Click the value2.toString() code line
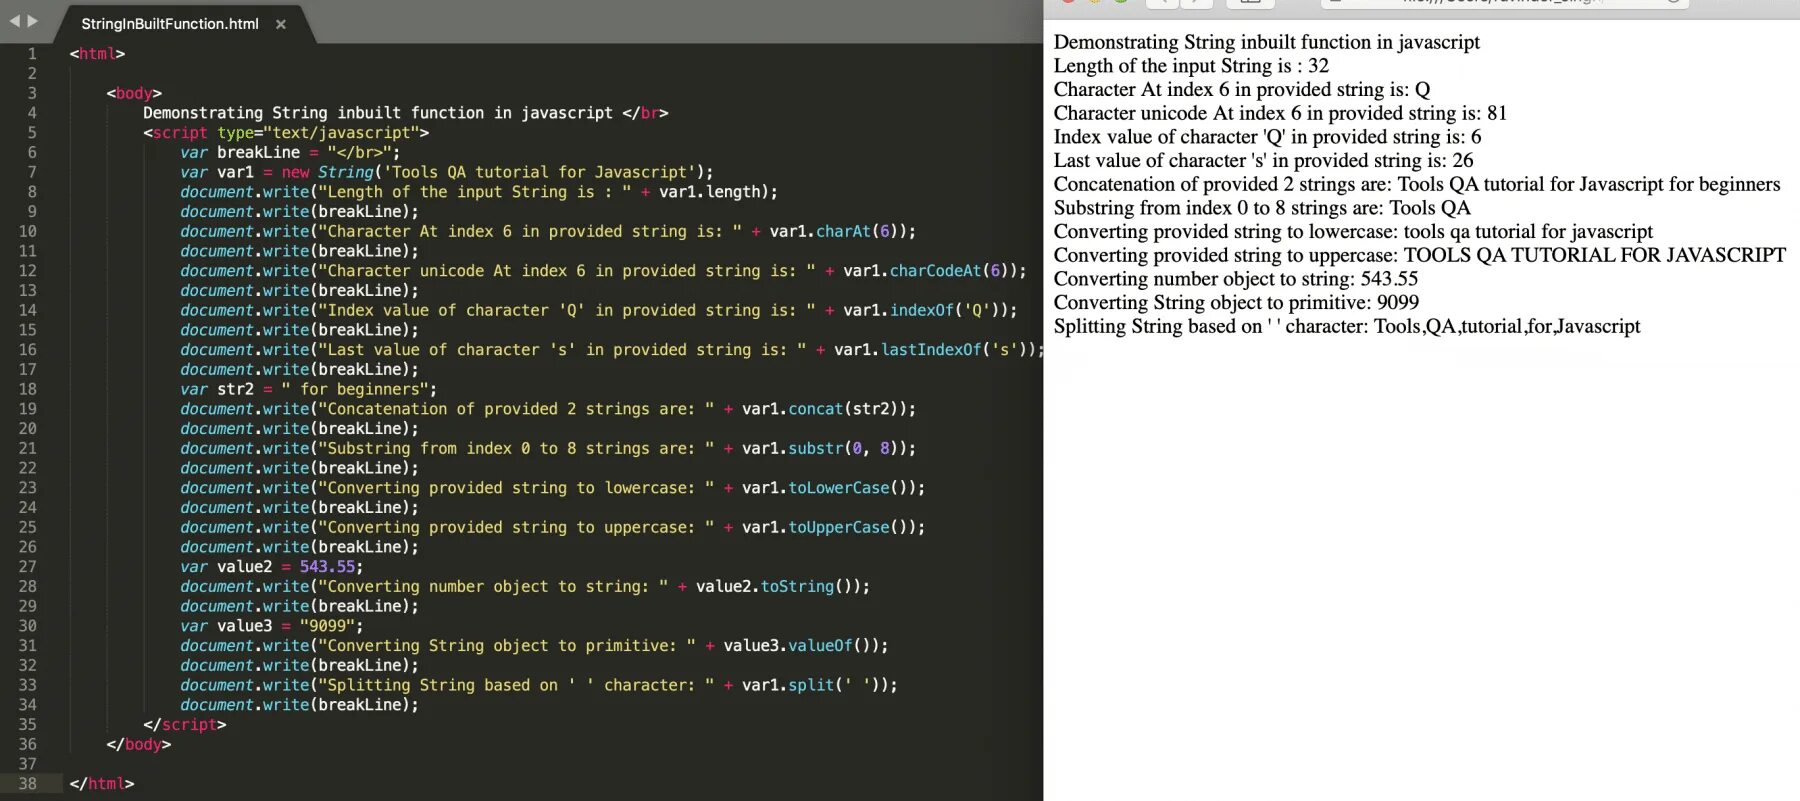The width and height of the screenshot is (1800, 801). point(525,586)
